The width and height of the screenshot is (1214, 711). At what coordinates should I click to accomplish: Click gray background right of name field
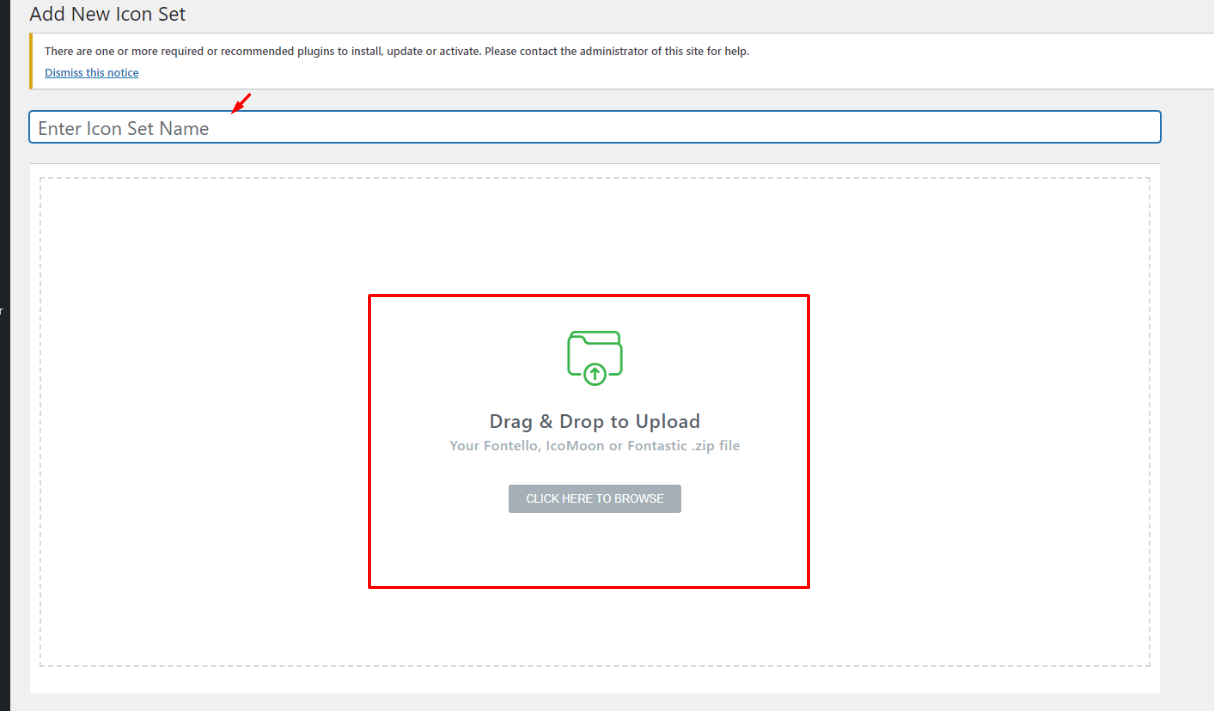click(1187, 127)
